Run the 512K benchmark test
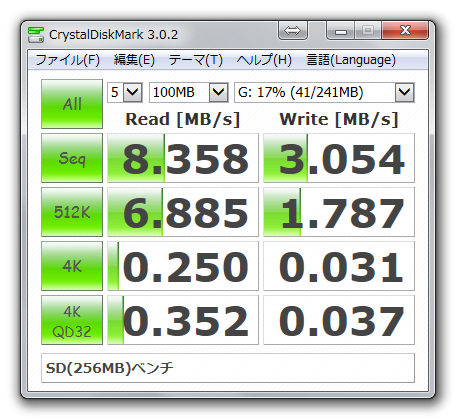This screenshot has height=419, width=456. point(72,212)
